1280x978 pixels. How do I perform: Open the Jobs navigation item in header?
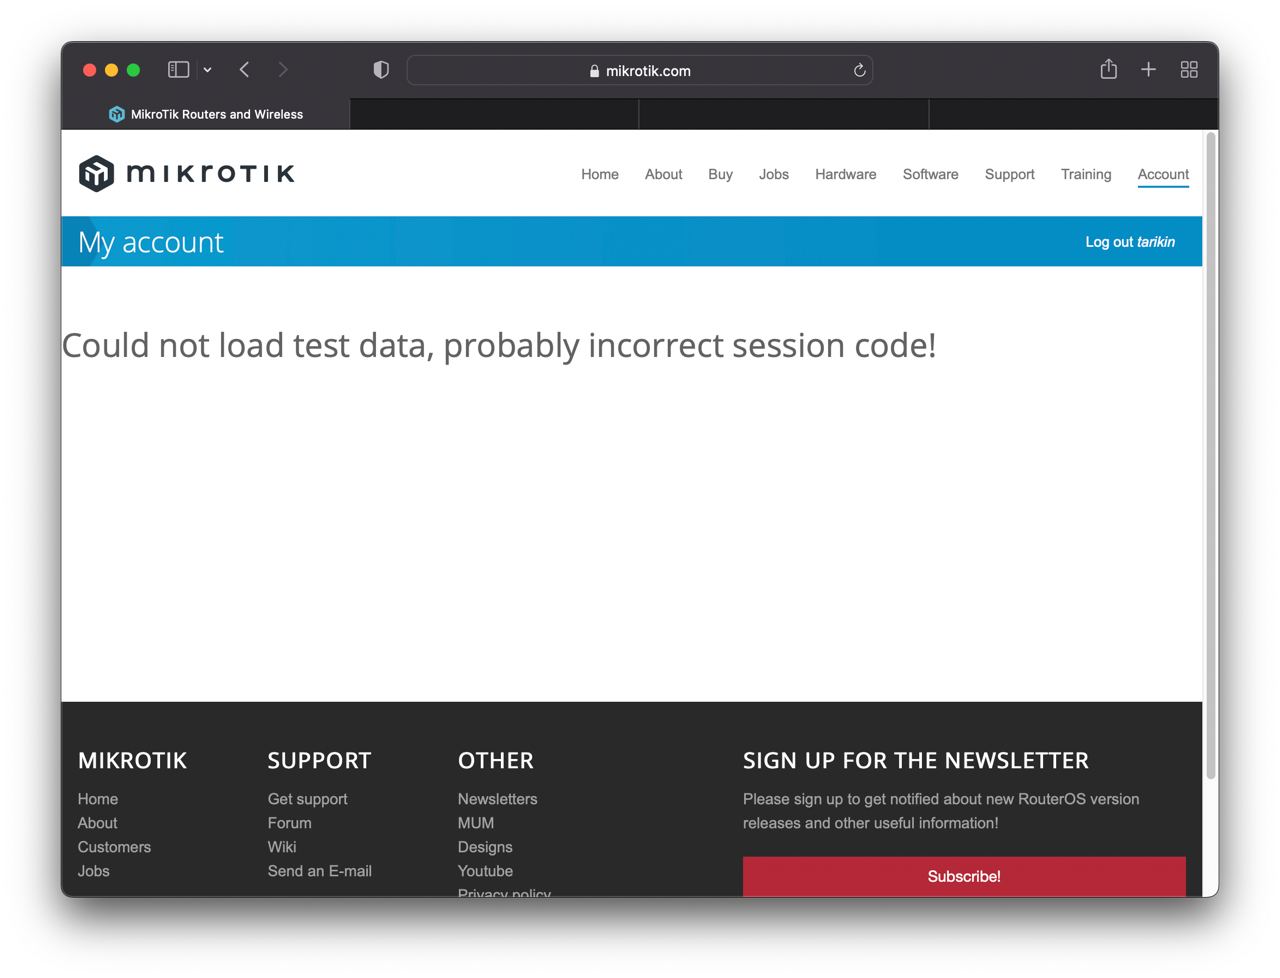point(774,174)
